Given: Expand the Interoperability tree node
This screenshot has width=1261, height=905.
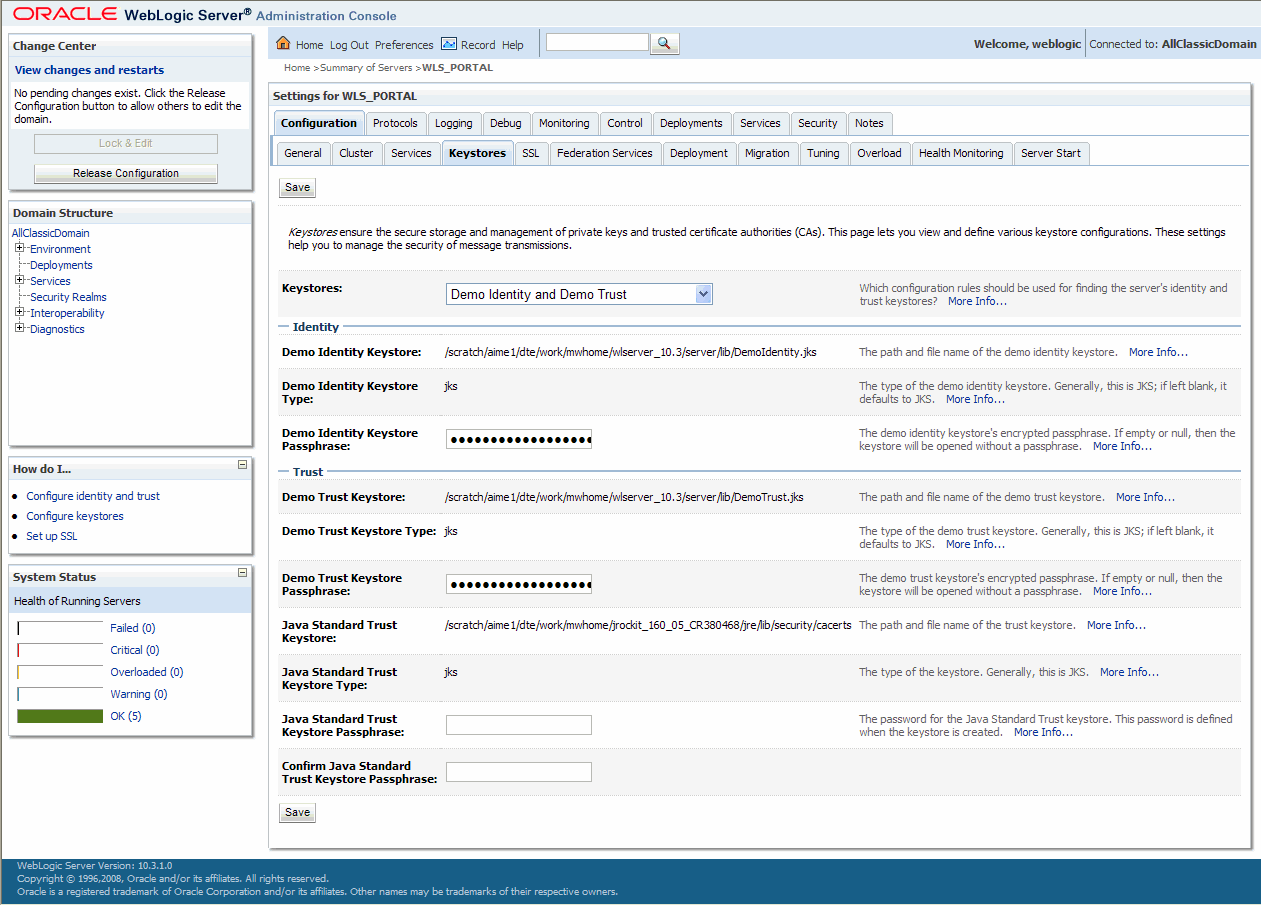Looking at the screenshot, I should pyautogui.click(x=20, y=312).
